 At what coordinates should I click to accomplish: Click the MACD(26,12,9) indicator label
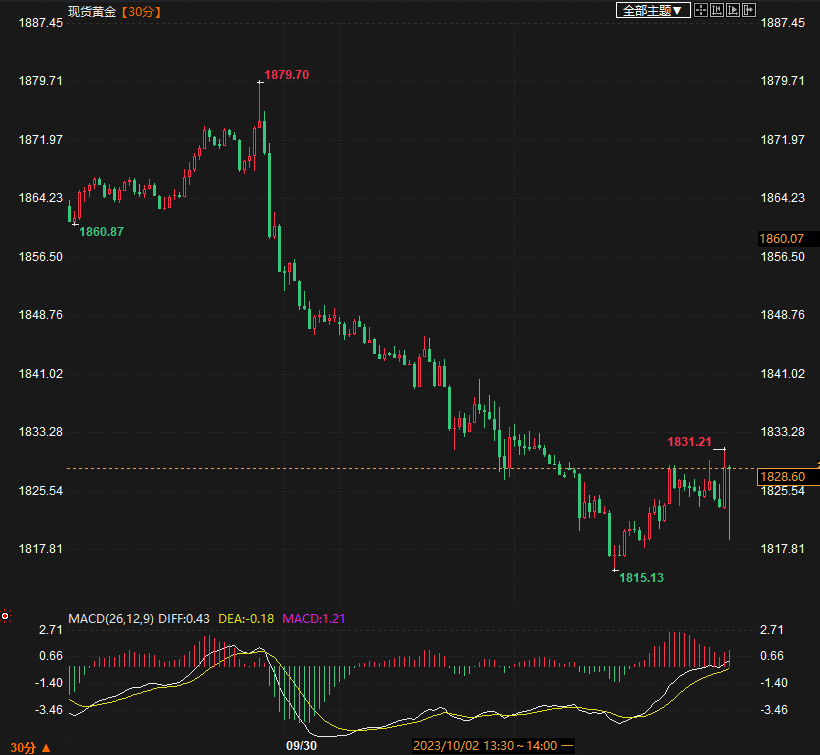tap(111, 619)
